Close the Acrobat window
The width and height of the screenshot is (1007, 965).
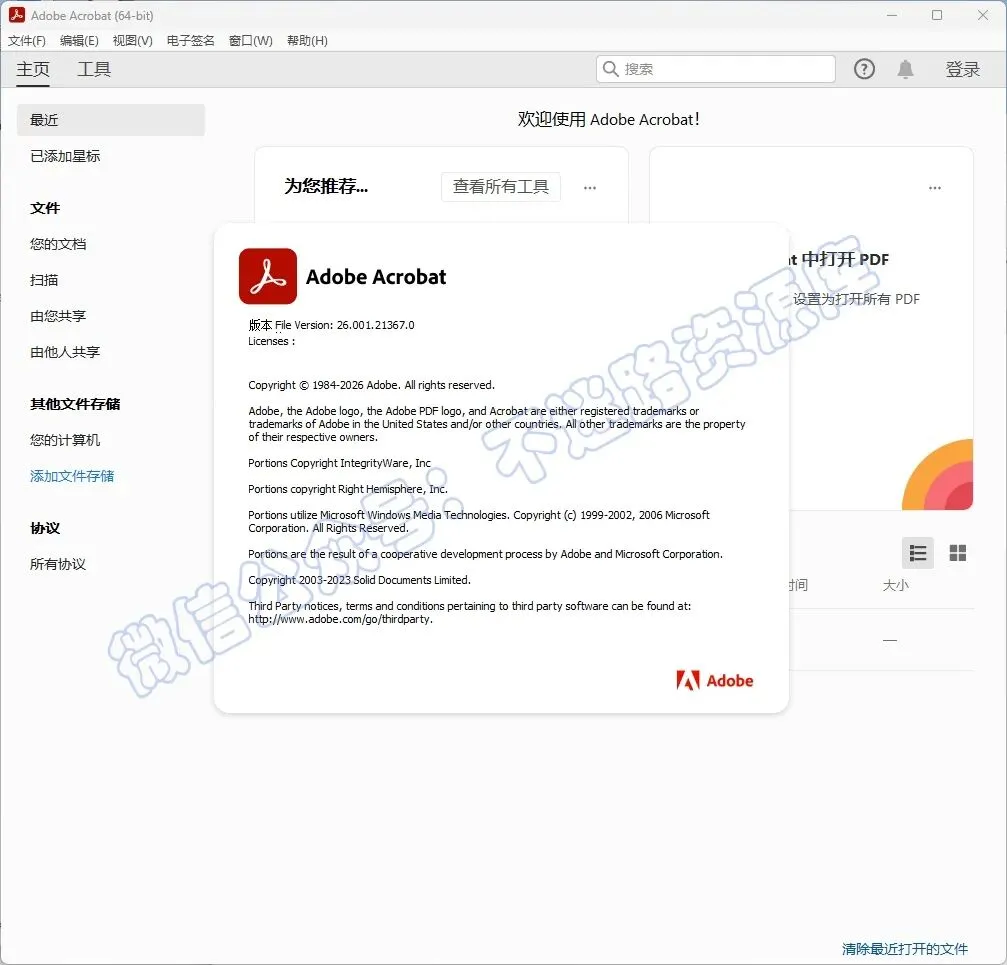[983, 15]
